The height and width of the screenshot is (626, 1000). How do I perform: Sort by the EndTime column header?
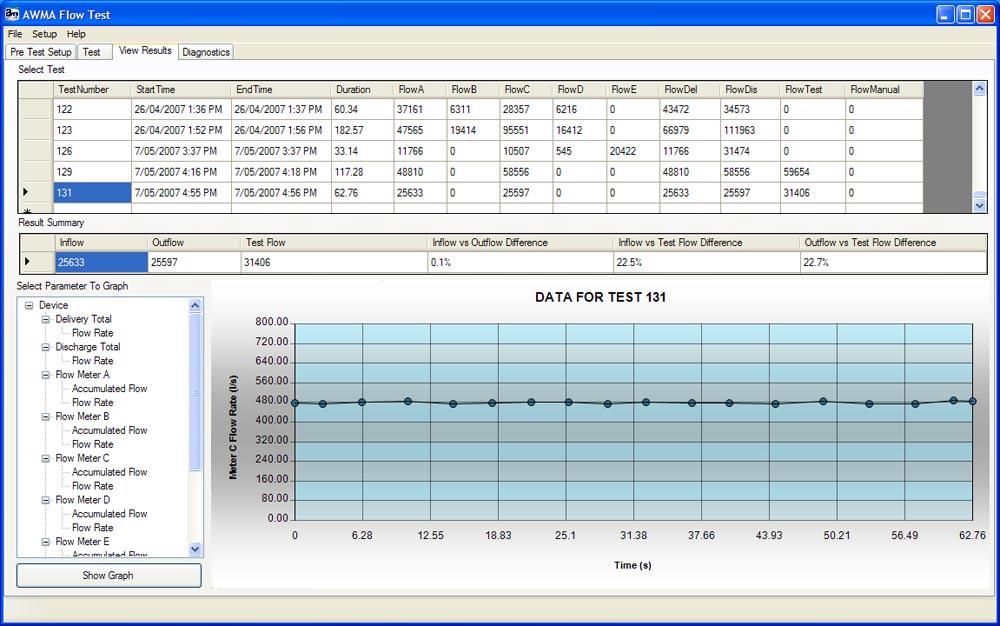tap(281, 90)
